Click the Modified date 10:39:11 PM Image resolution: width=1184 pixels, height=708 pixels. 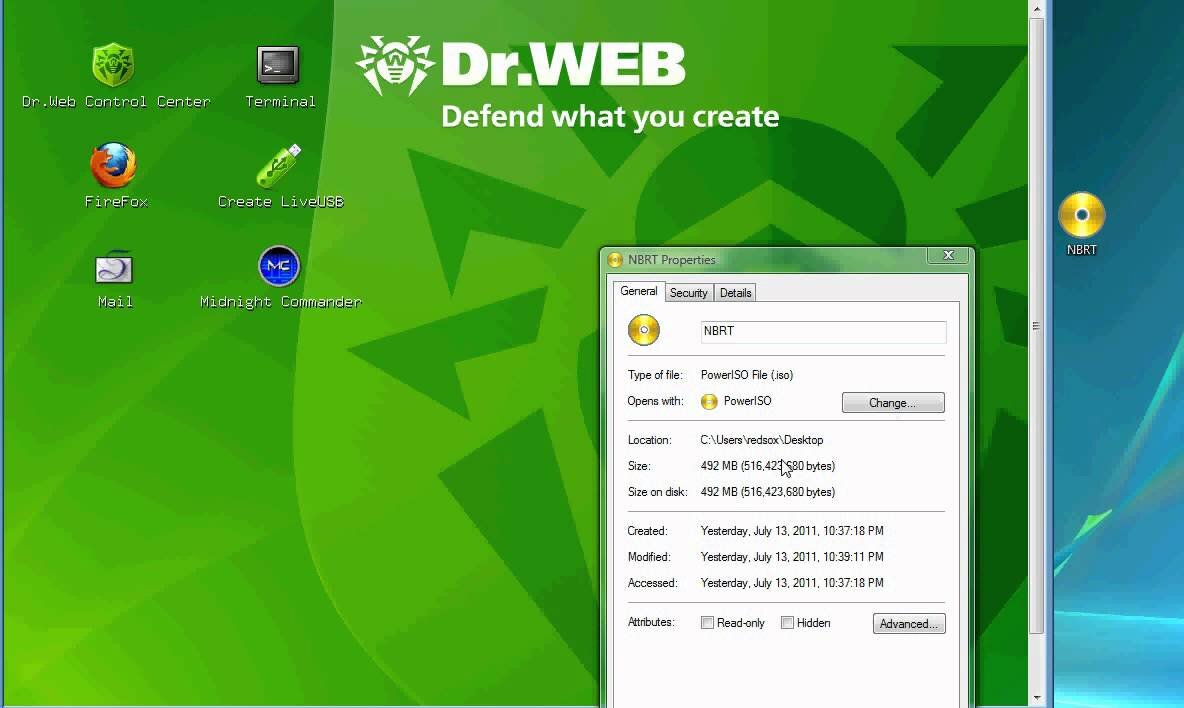pyautogui.click(x=792, y=557)
